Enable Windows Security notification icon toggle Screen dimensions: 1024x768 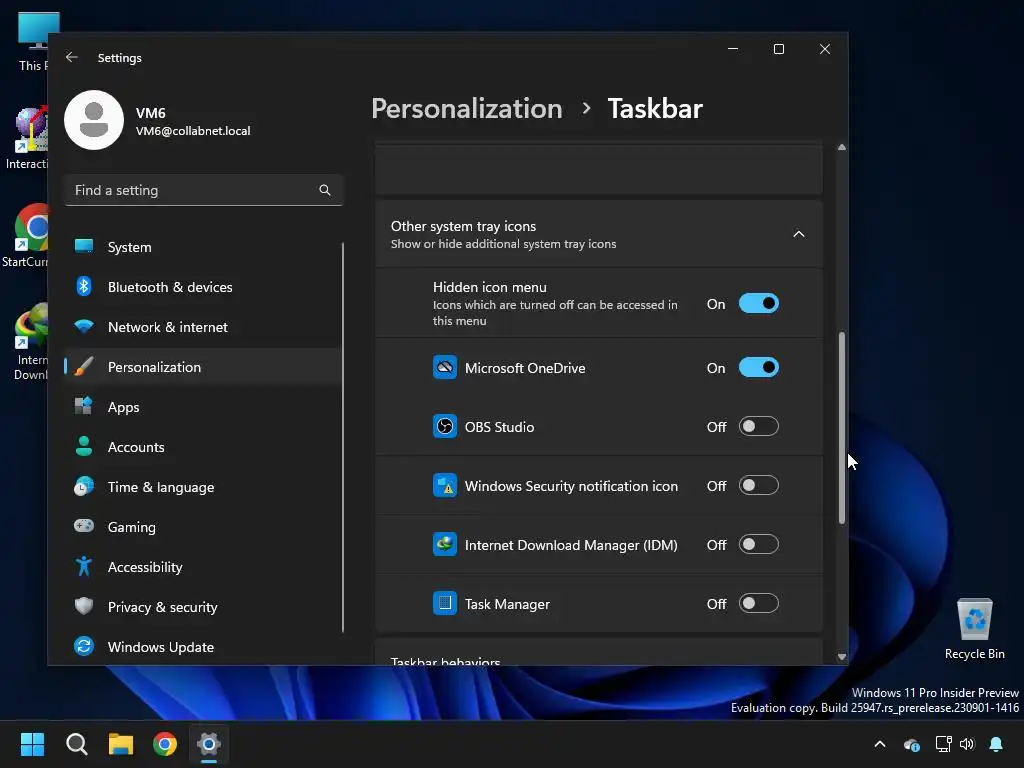pos(759,485)
